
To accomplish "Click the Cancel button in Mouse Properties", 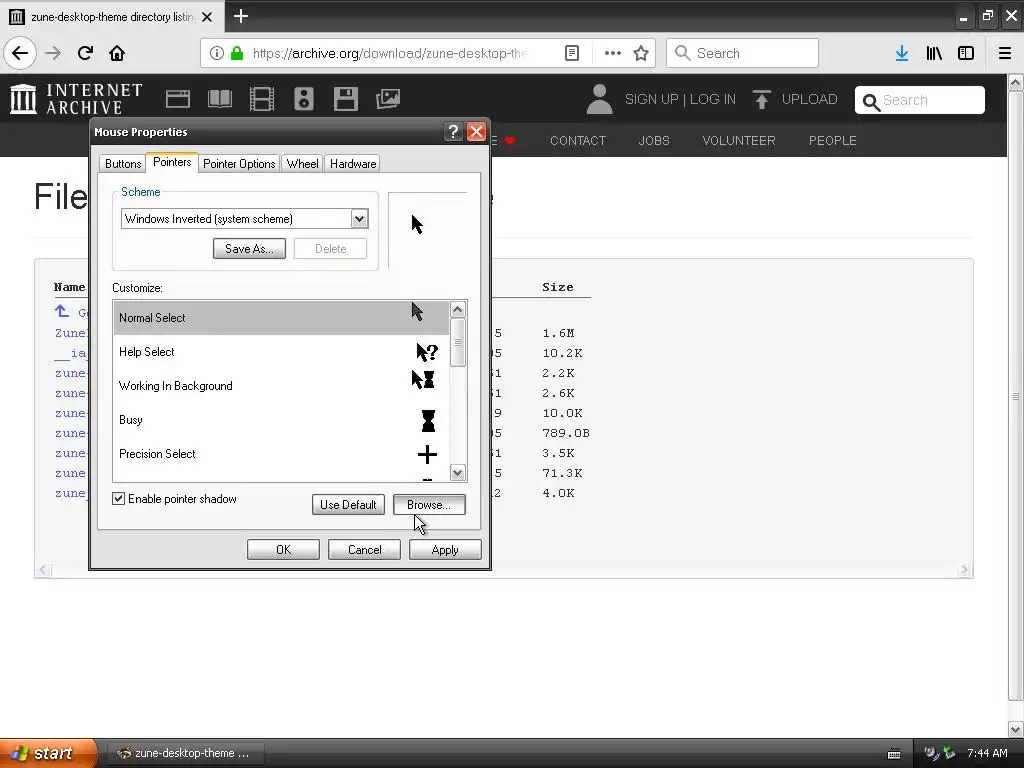I will pyautogui.click(x=364, y=550).
